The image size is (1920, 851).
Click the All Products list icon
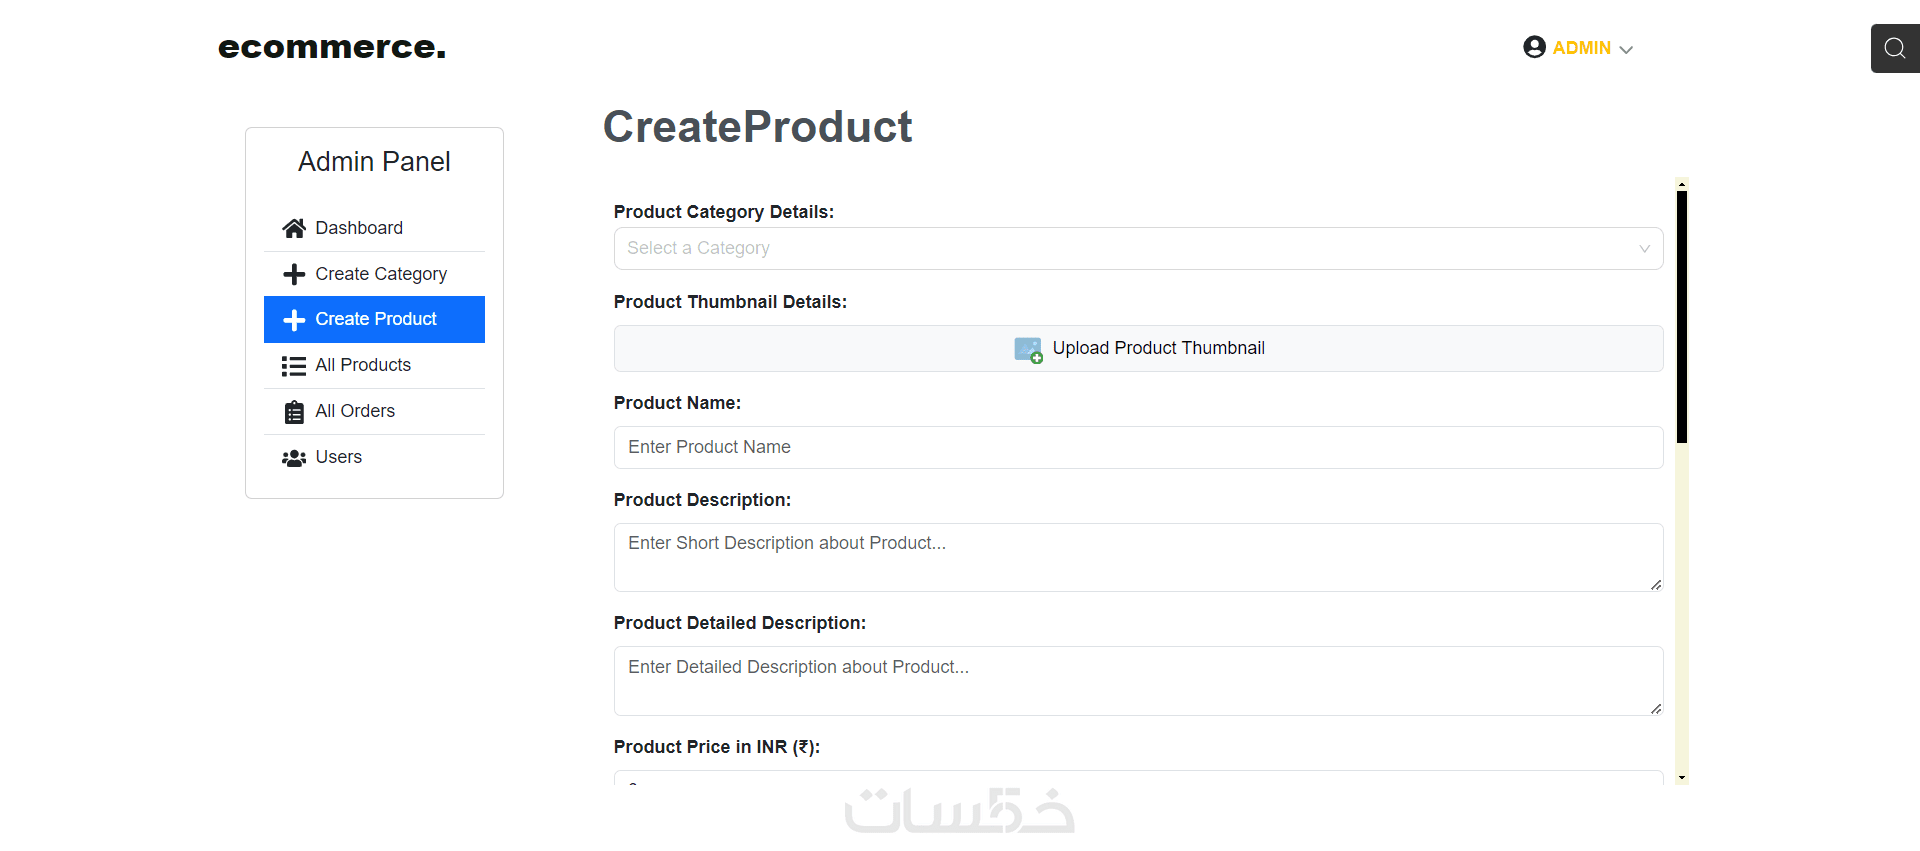click(x=294, y=366)
